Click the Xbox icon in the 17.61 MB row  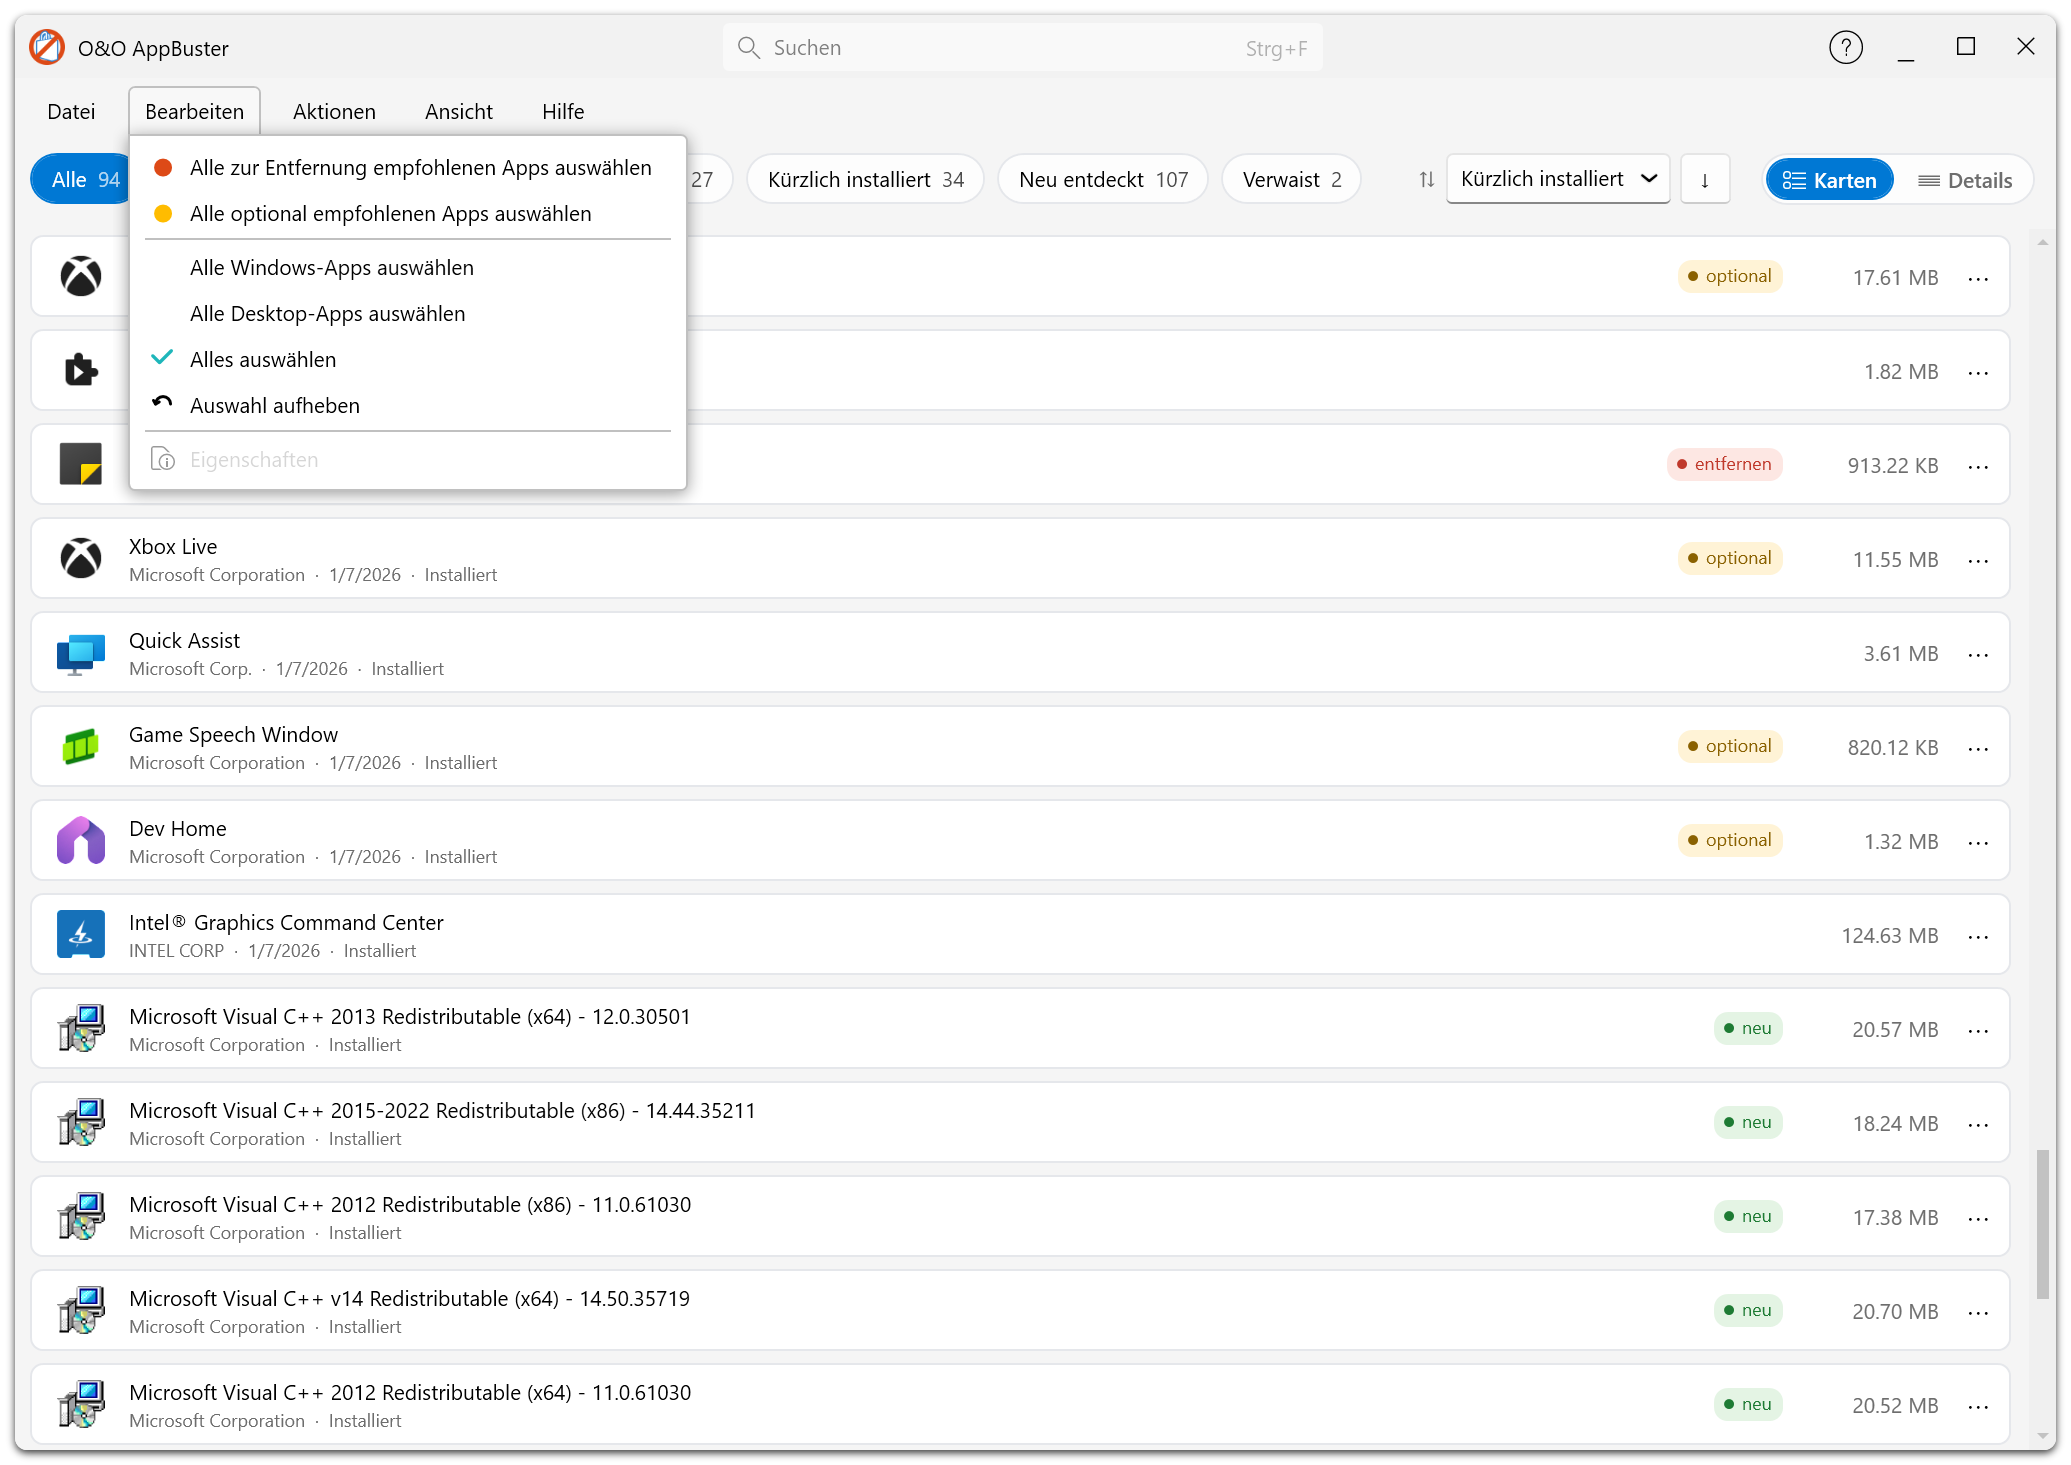point(81,276)
